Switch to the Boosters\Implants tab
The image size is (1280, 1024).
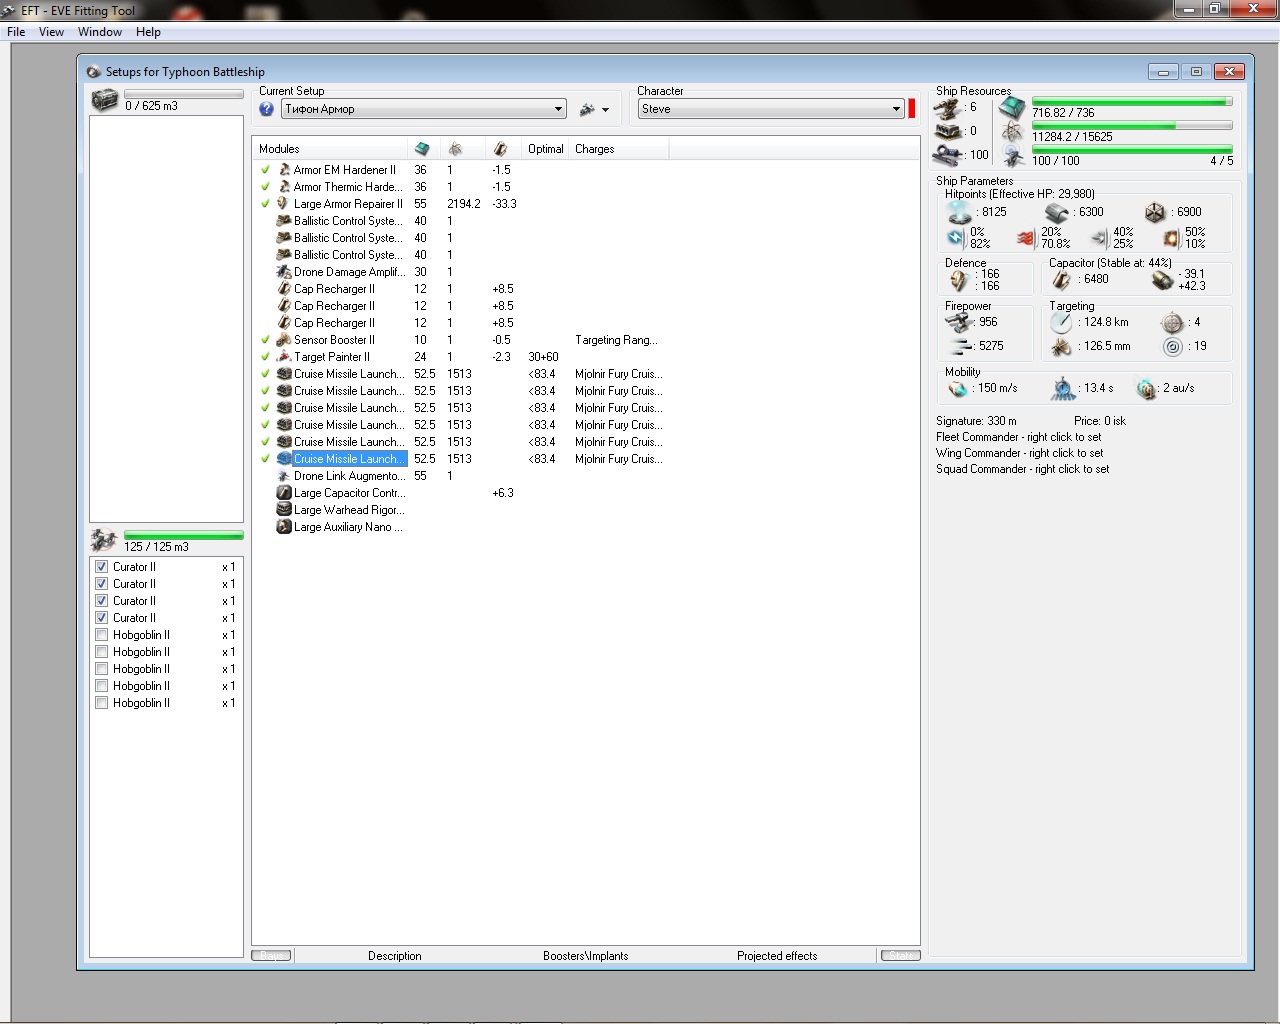pos(586,956)
